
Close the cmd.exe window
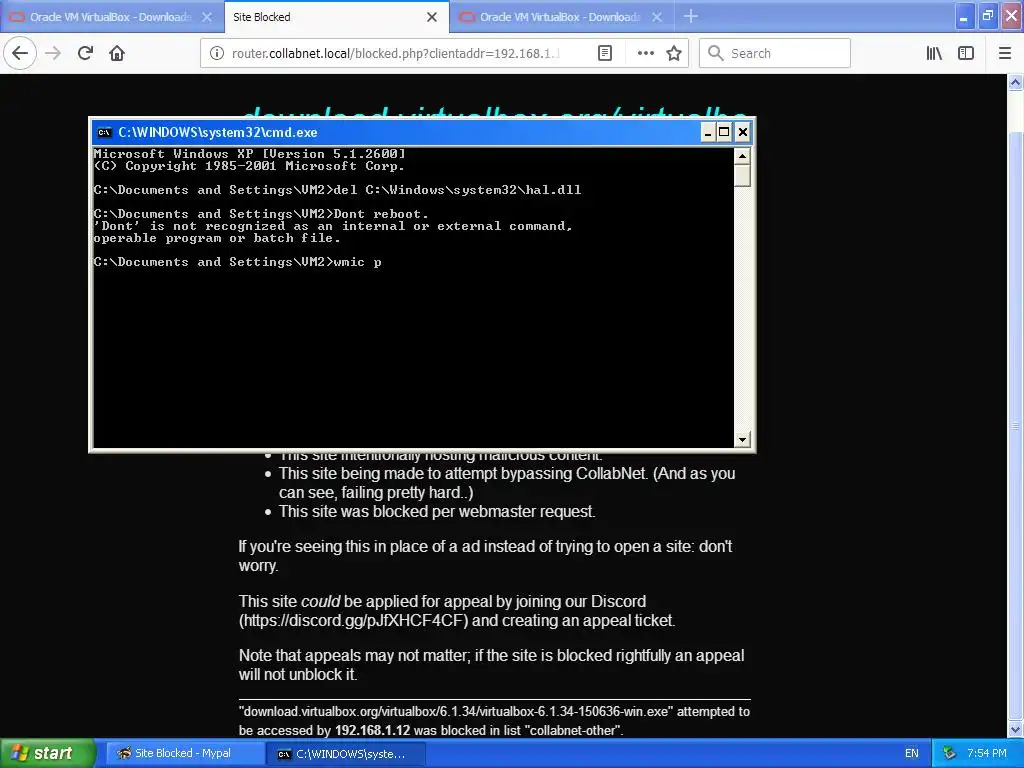(743, 133)
